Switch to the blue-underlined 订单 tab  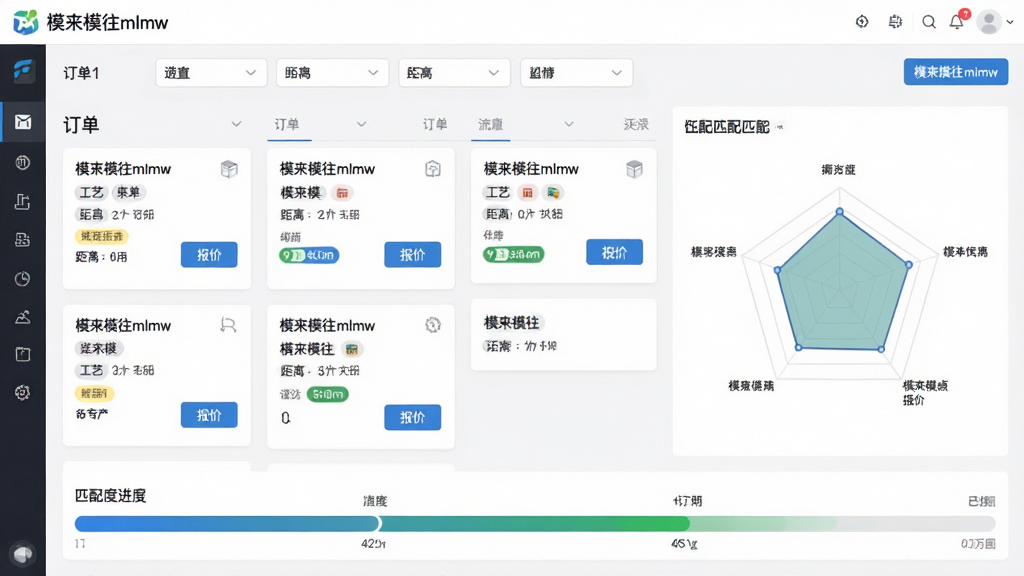tap(287, 125)
